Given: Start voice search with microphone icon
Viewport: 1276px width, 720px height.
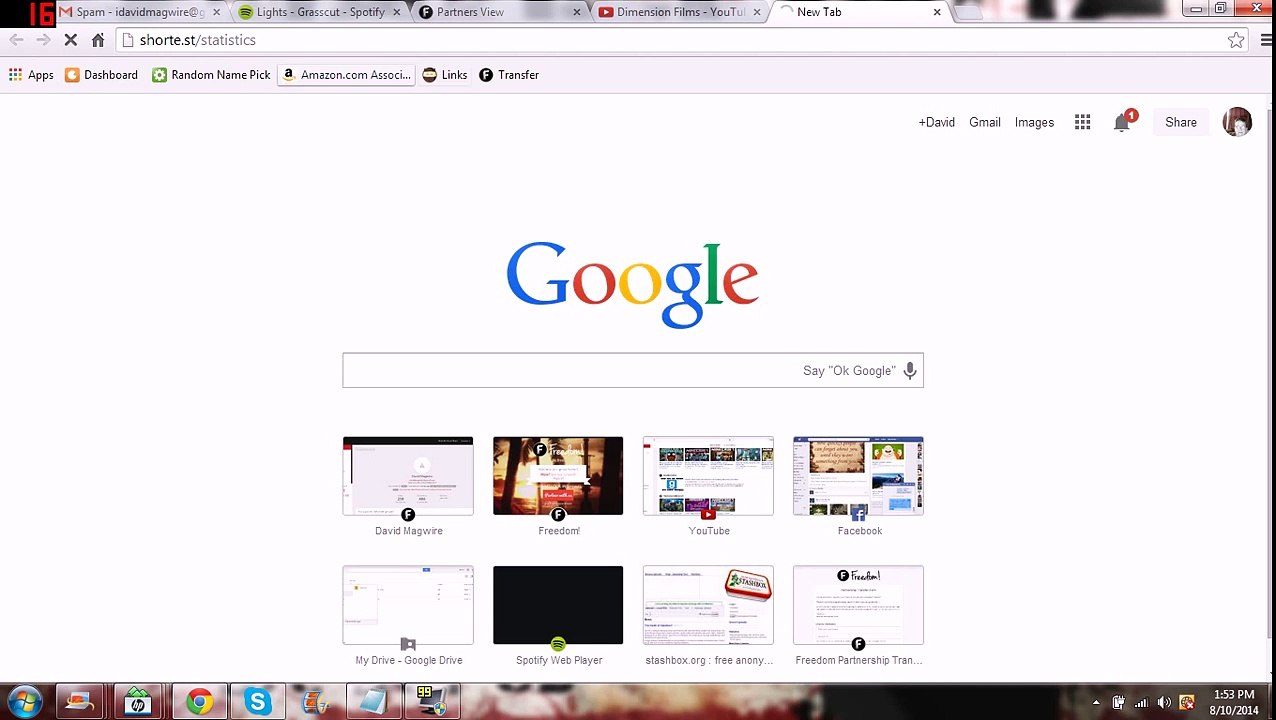Looking at the screenshot, I should pos(910,371).
